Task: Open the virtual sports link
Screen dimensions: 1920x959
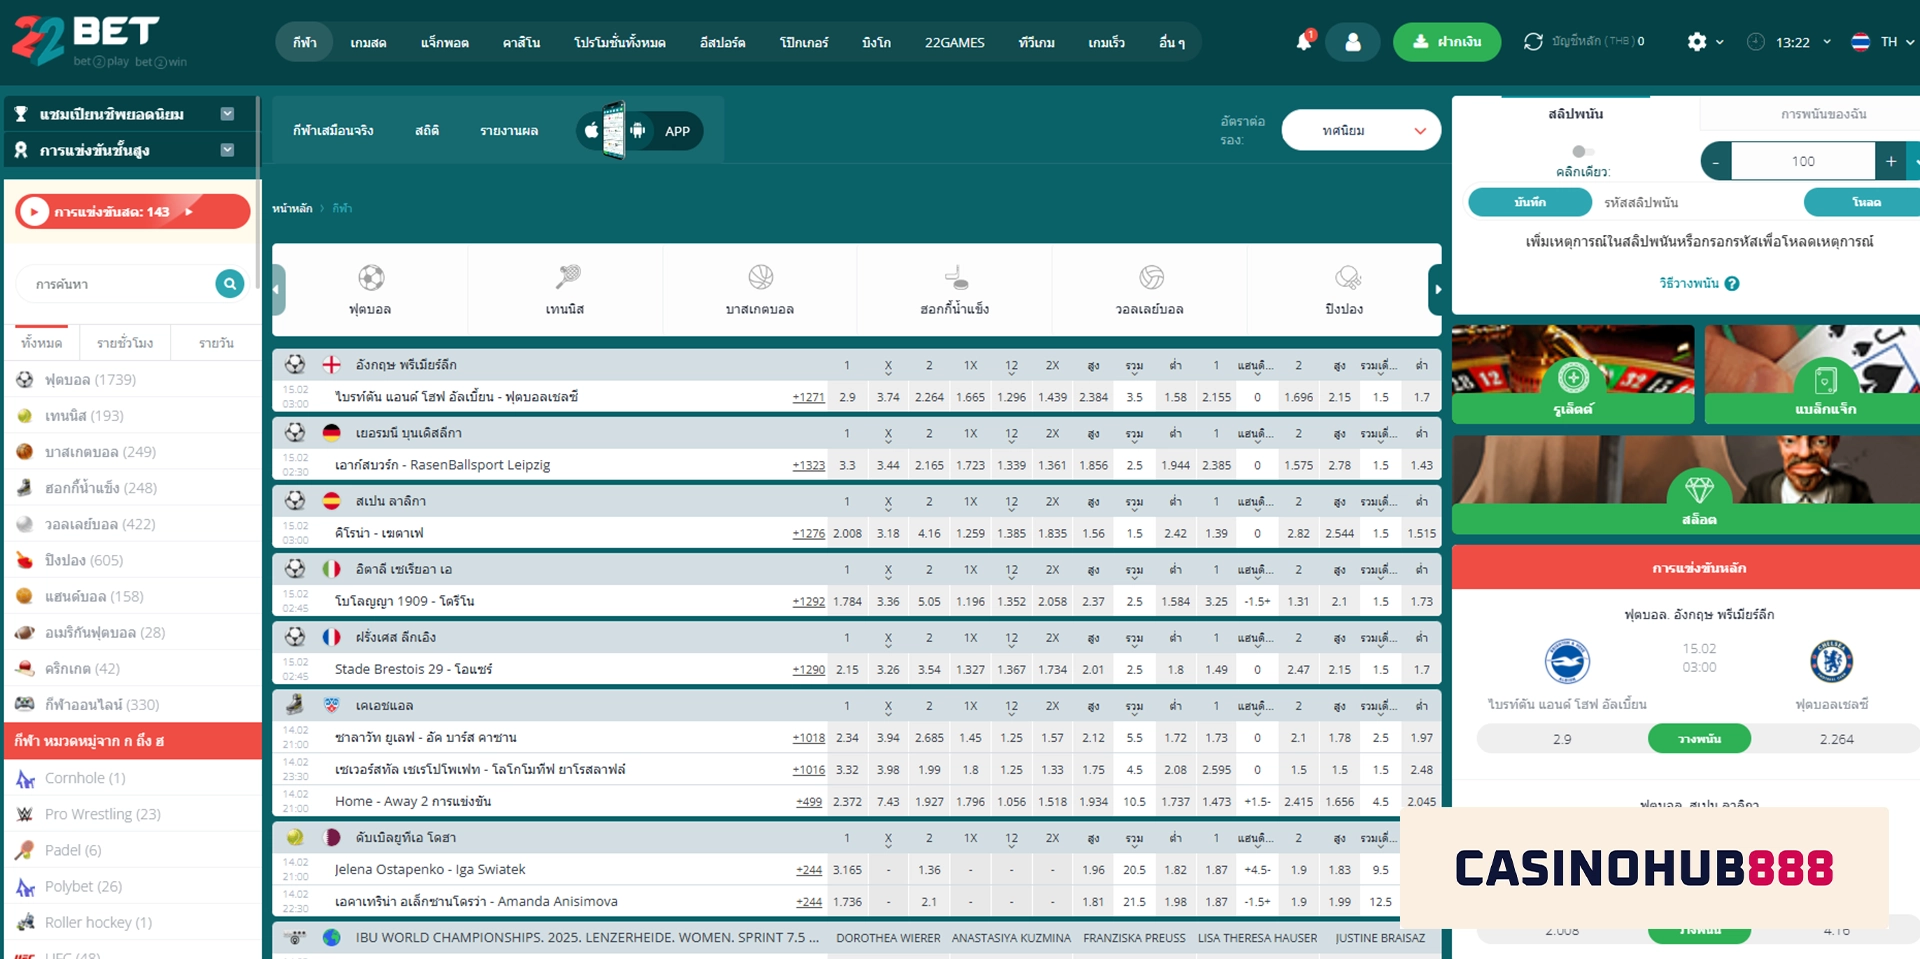Action: coord(333,131)
